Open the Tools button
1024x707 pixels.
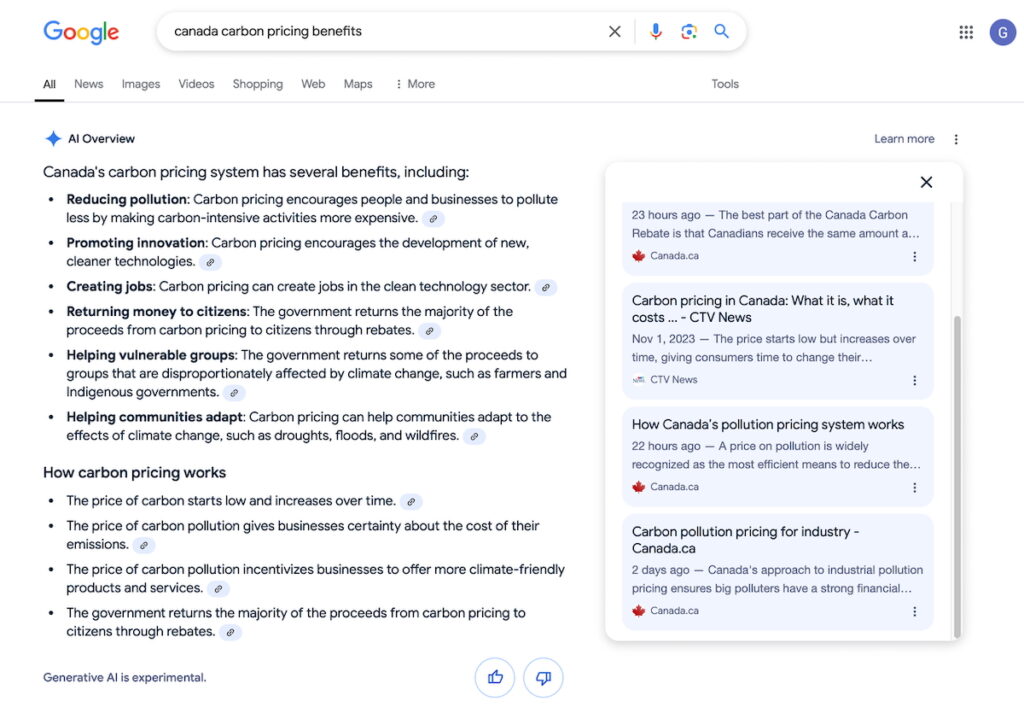[x=725, y=84]
